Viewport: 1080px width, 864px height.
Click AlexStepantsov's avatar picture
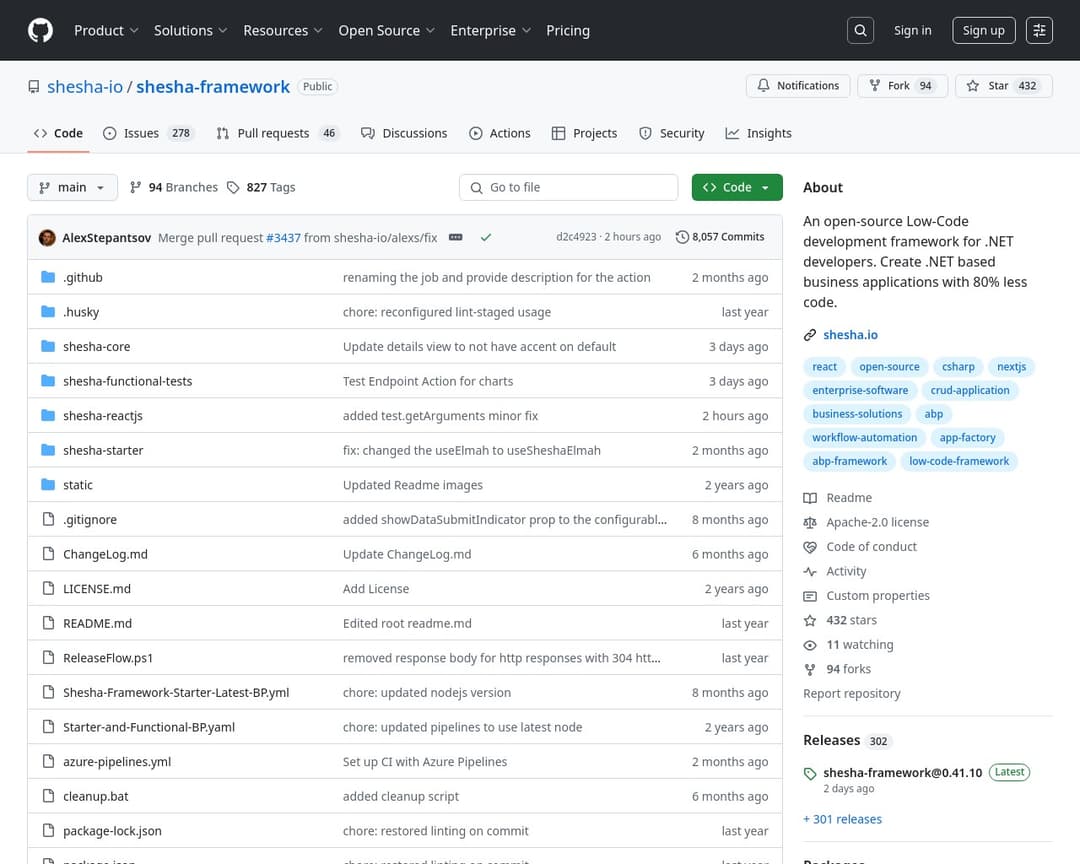click(48, 238)
